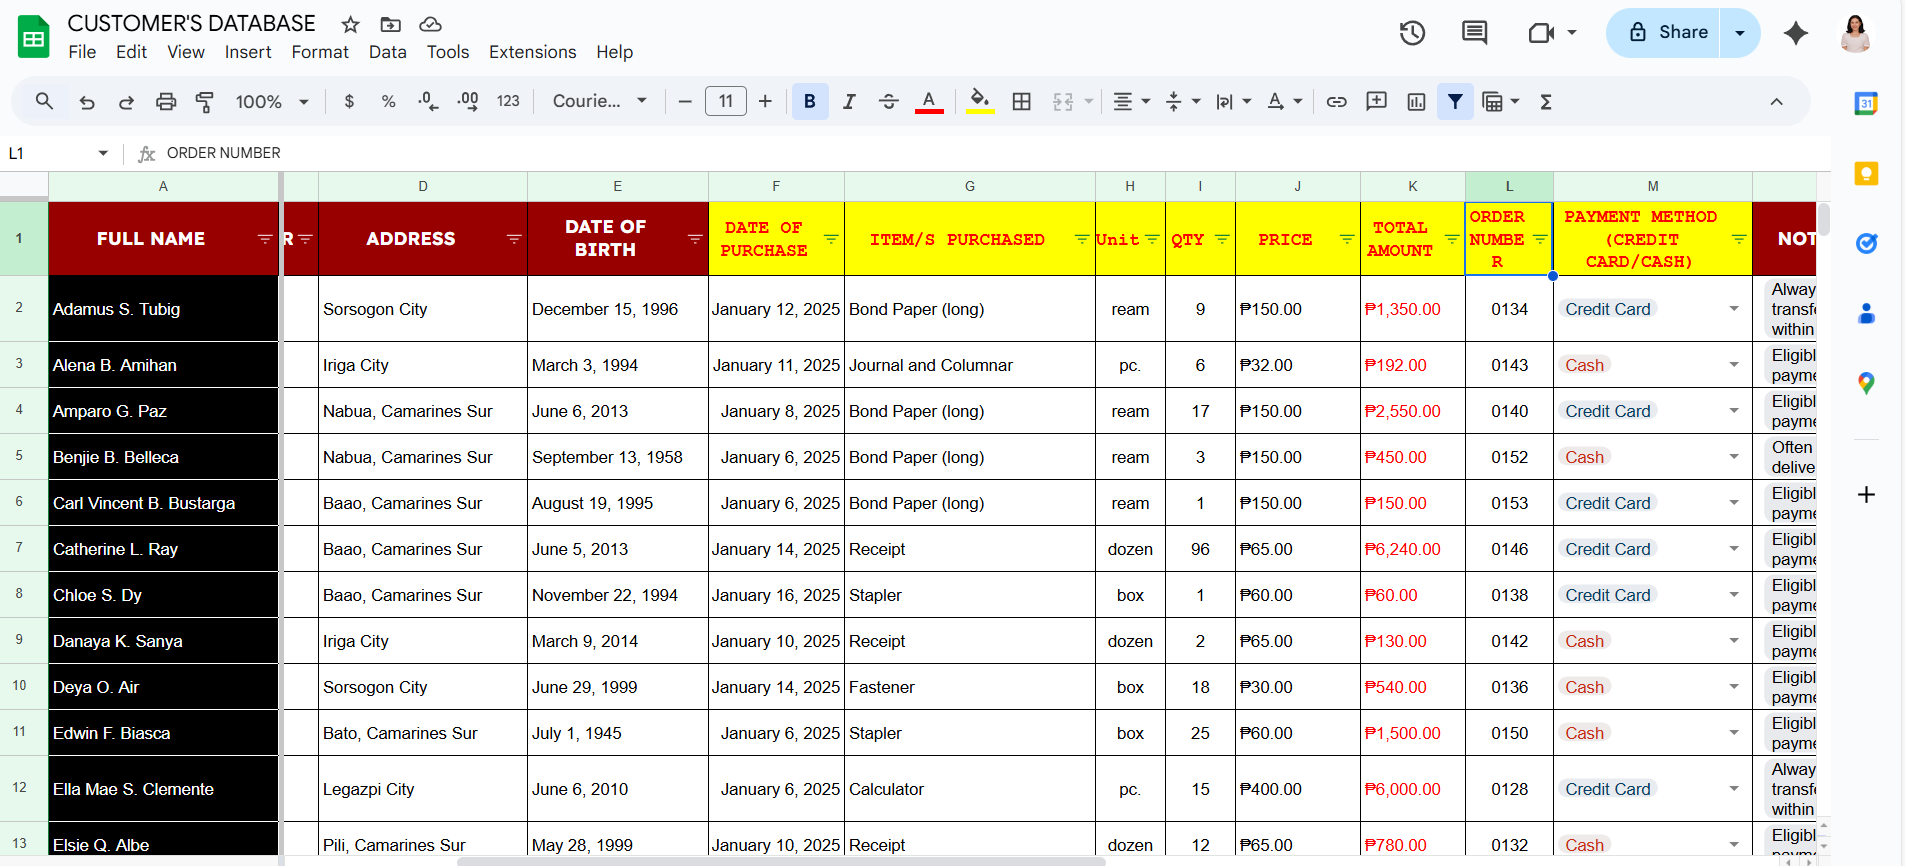Screen dimensions: 1905x866
Task: Click the Gemini sparkle icon
Action: click(x=1795, y=33)
